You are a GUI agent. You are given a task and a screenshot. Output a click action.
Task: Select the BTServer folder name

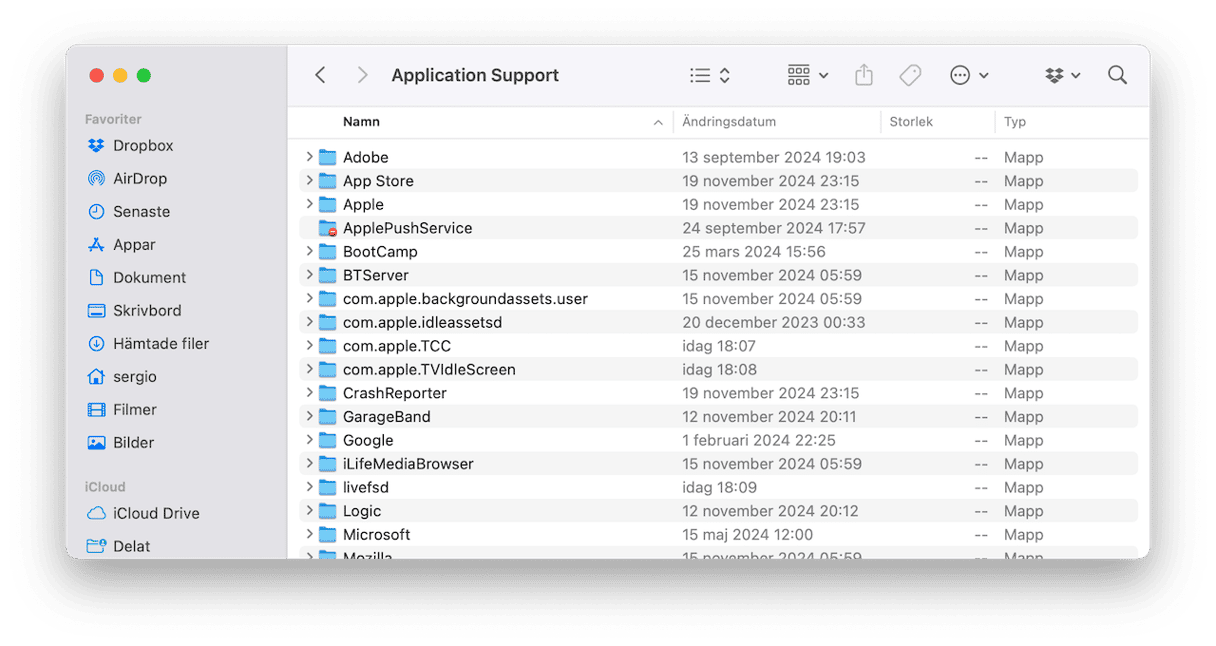376,275
